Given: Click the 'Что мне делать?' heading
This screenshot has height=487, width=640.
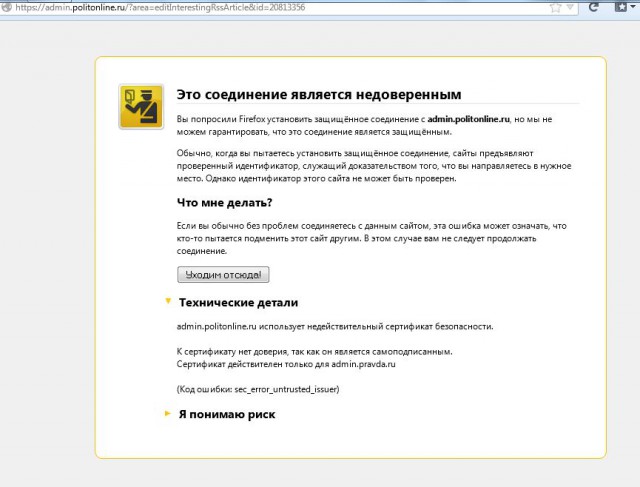Looking at the screenshot, I should pyautogui.click(x=224, y=202).
